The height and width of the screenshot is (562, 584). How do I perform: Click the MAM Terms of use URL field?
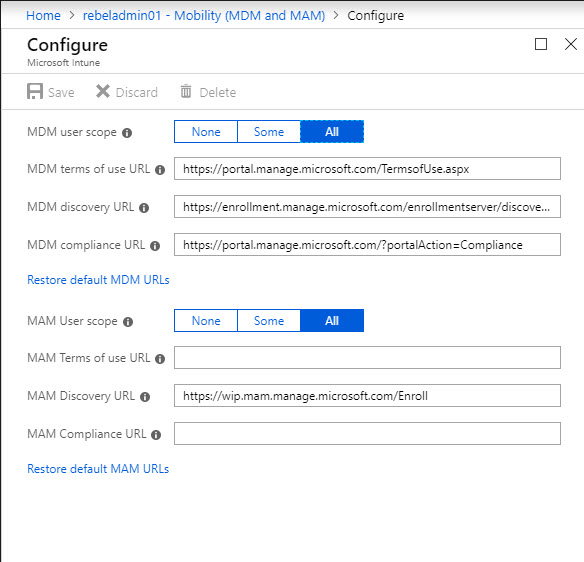[367, 358]
